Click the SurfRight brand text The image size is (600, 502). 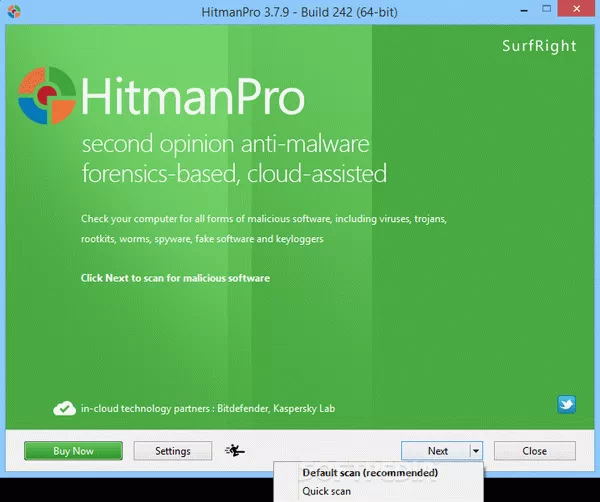pyautogui.click(x=547, y=46)
